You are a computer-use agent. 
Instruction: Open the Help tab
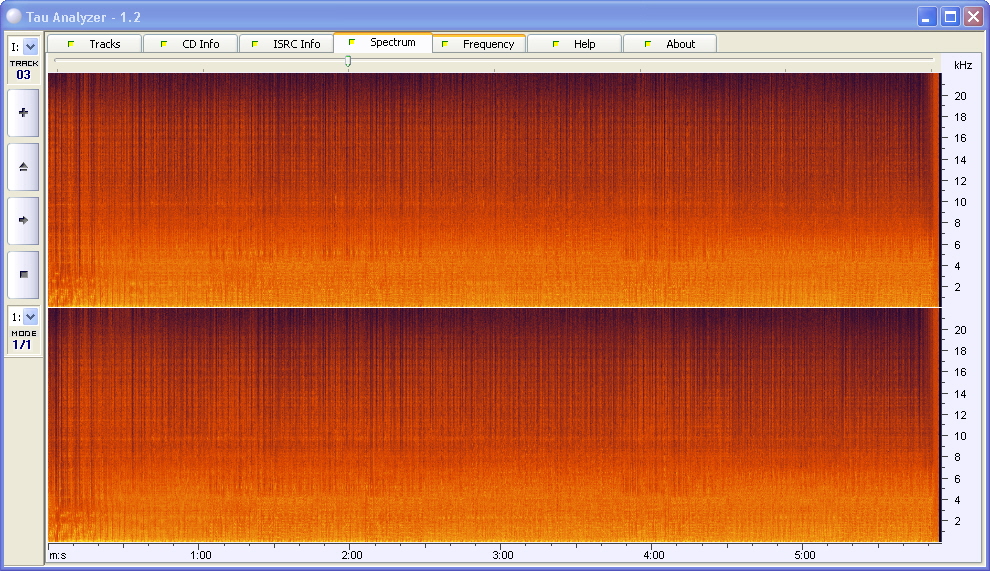pyautogui.click(x=574, y=44)
